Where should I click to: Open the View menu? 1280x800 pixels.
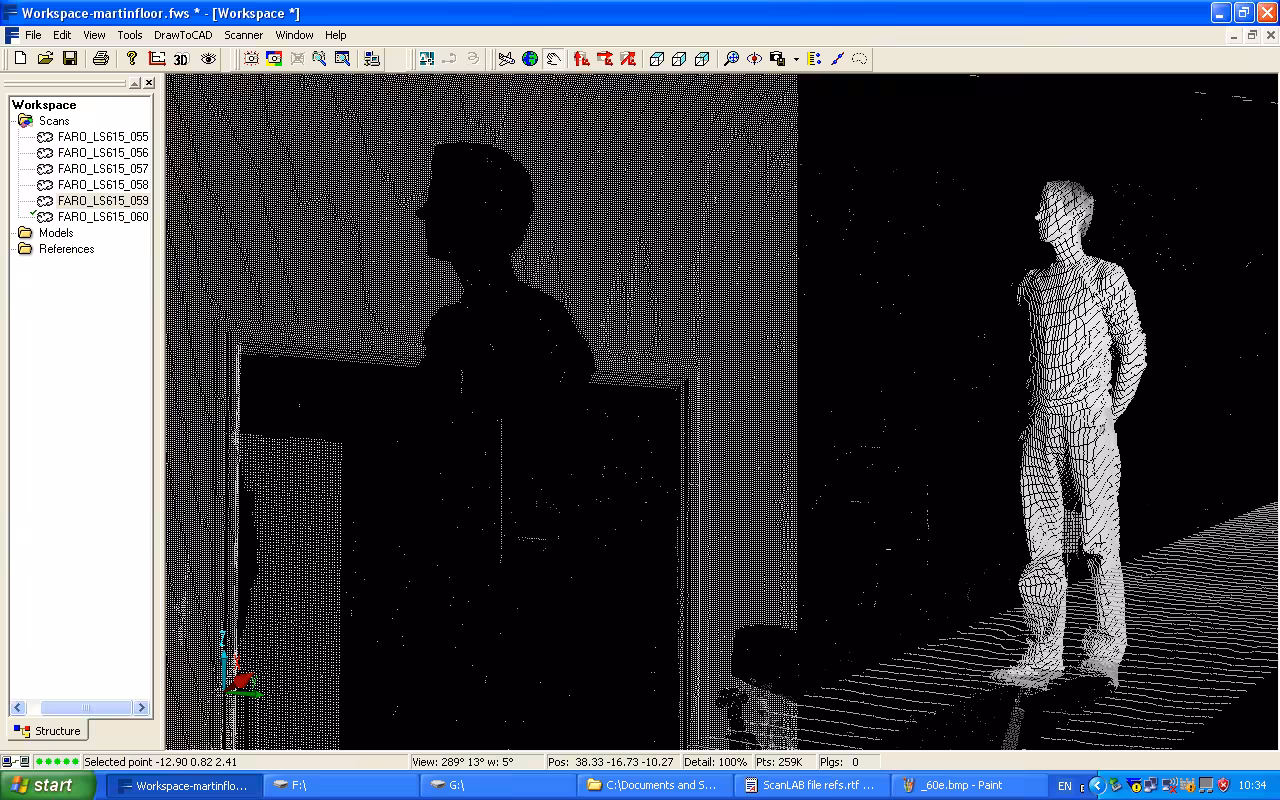[x=94, y=35]
